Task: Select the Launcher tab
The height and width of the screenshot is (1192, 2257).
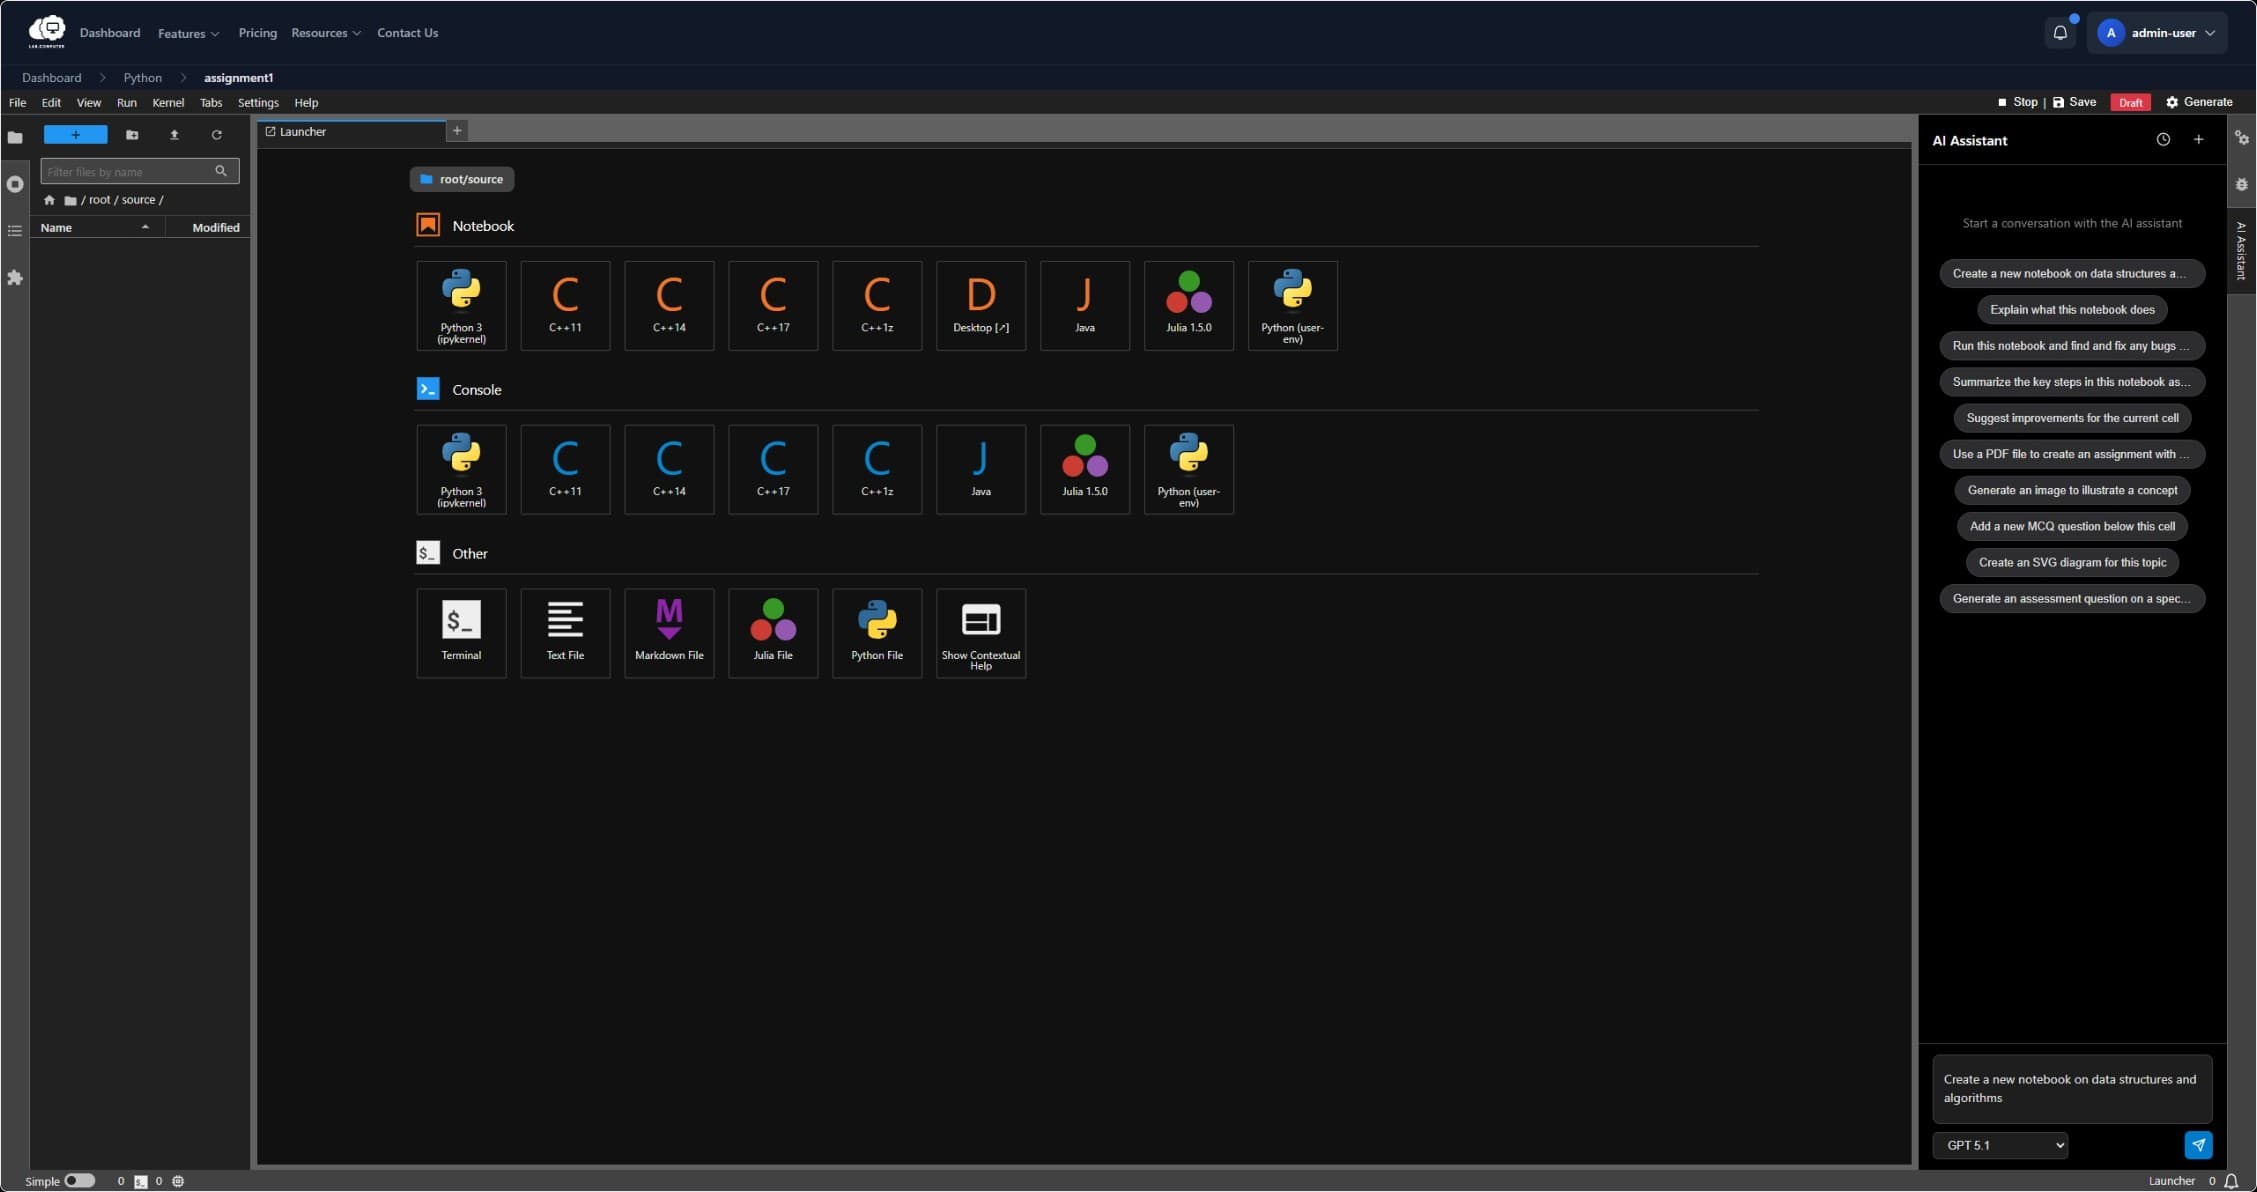Action: click(x=351, y=132)
